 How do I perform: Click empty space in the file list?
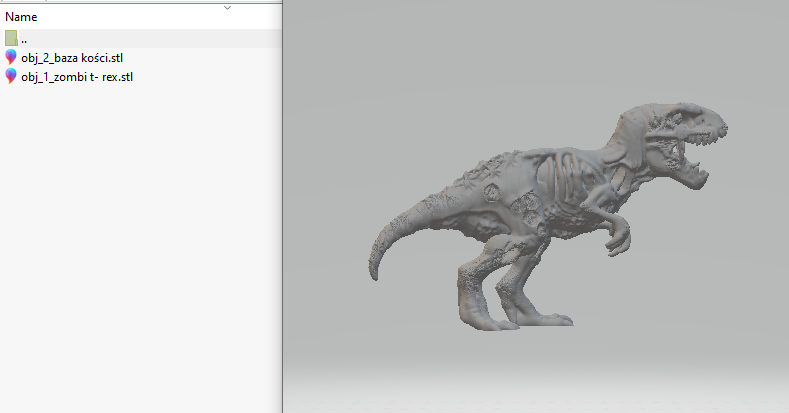(140, 250)
